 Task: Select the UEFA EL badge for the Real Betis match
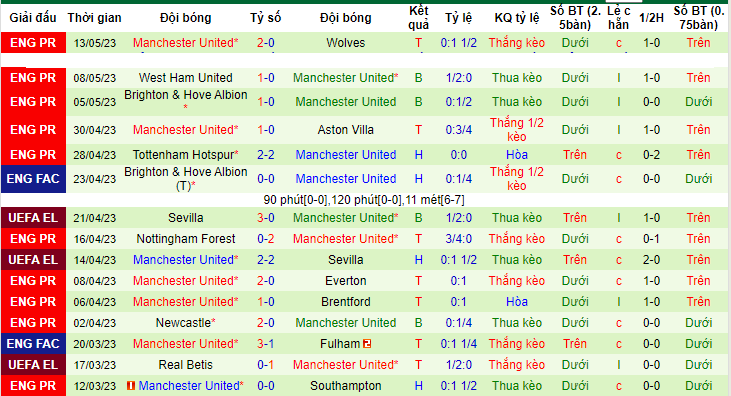point(33,365)
